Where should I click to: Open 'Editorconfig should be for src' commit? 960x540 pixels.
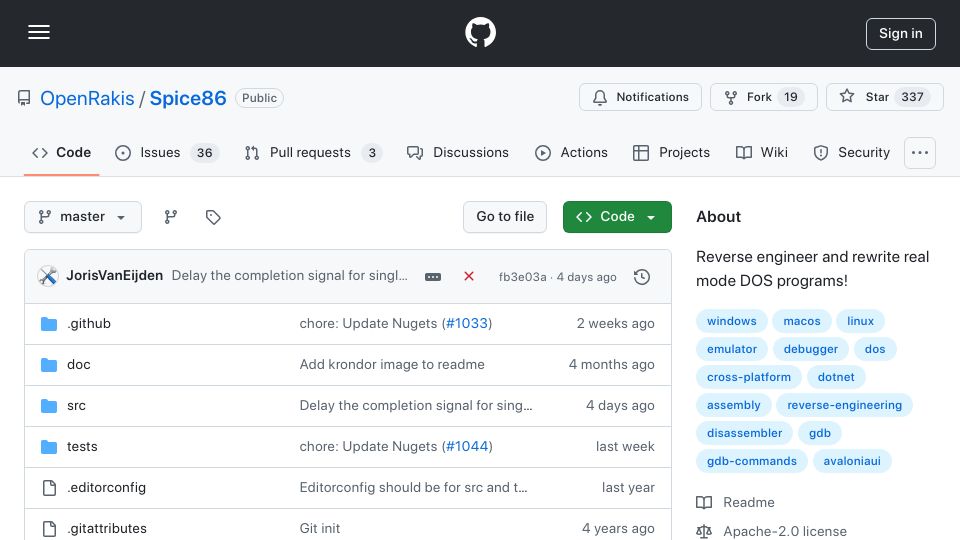pyautogui.click(x=413, y=487)
